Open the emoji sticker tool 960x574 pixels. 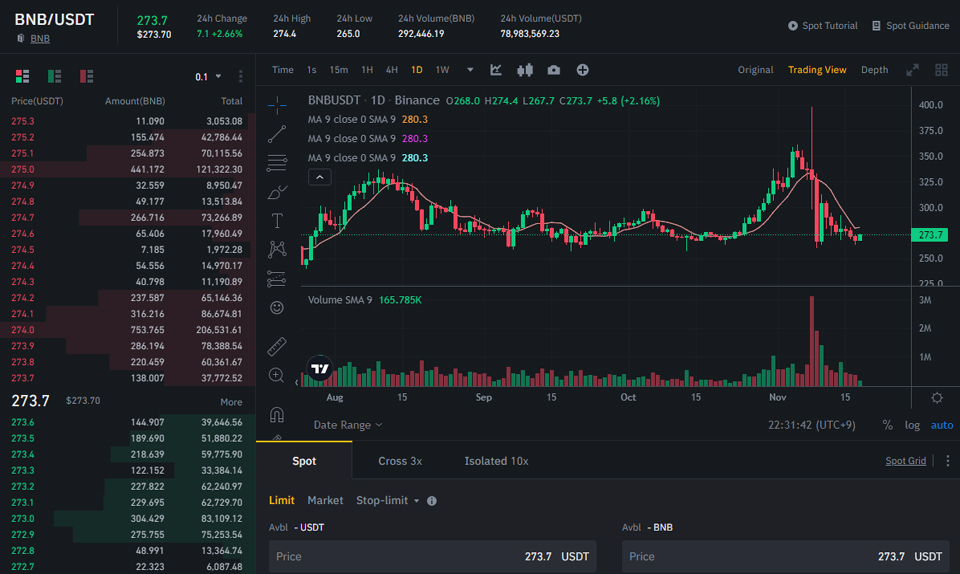click(x=277, y=307)
